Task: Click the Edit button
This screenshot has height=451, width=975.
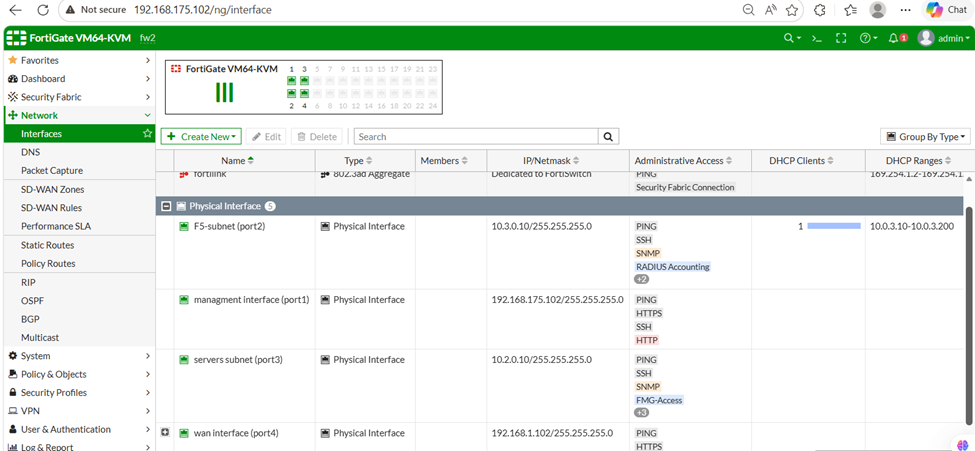Action: [x=266, y=137]
